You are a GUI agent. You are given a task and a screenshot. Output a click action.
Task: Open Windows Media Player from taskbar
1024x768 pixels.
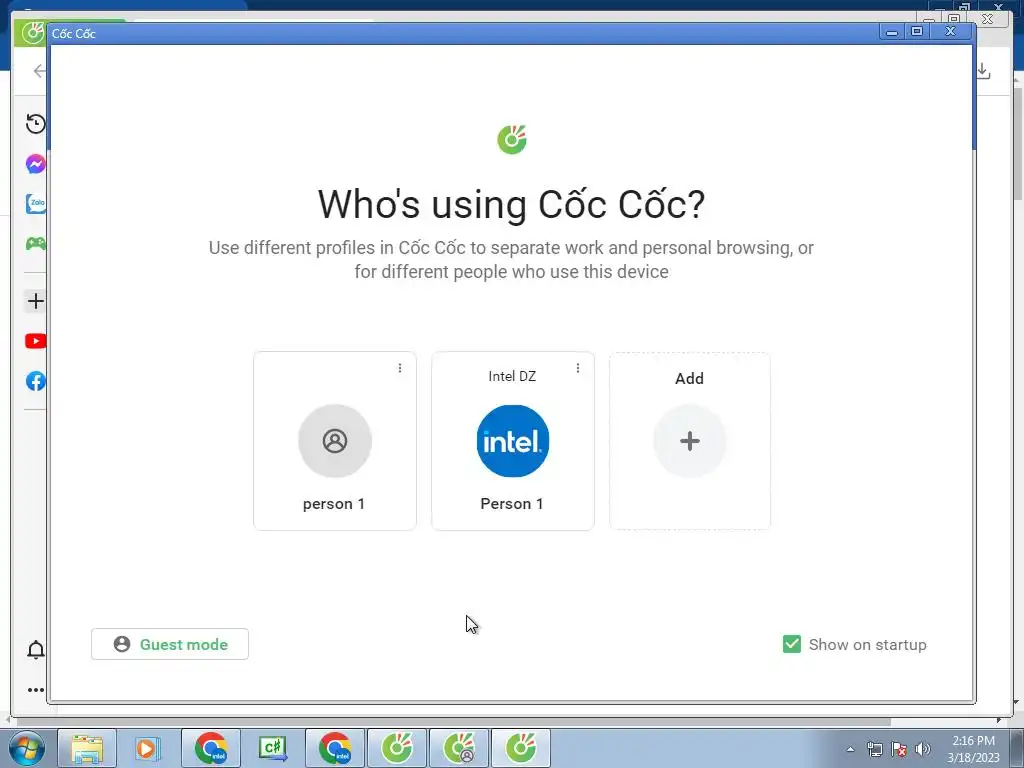[149, 748]
